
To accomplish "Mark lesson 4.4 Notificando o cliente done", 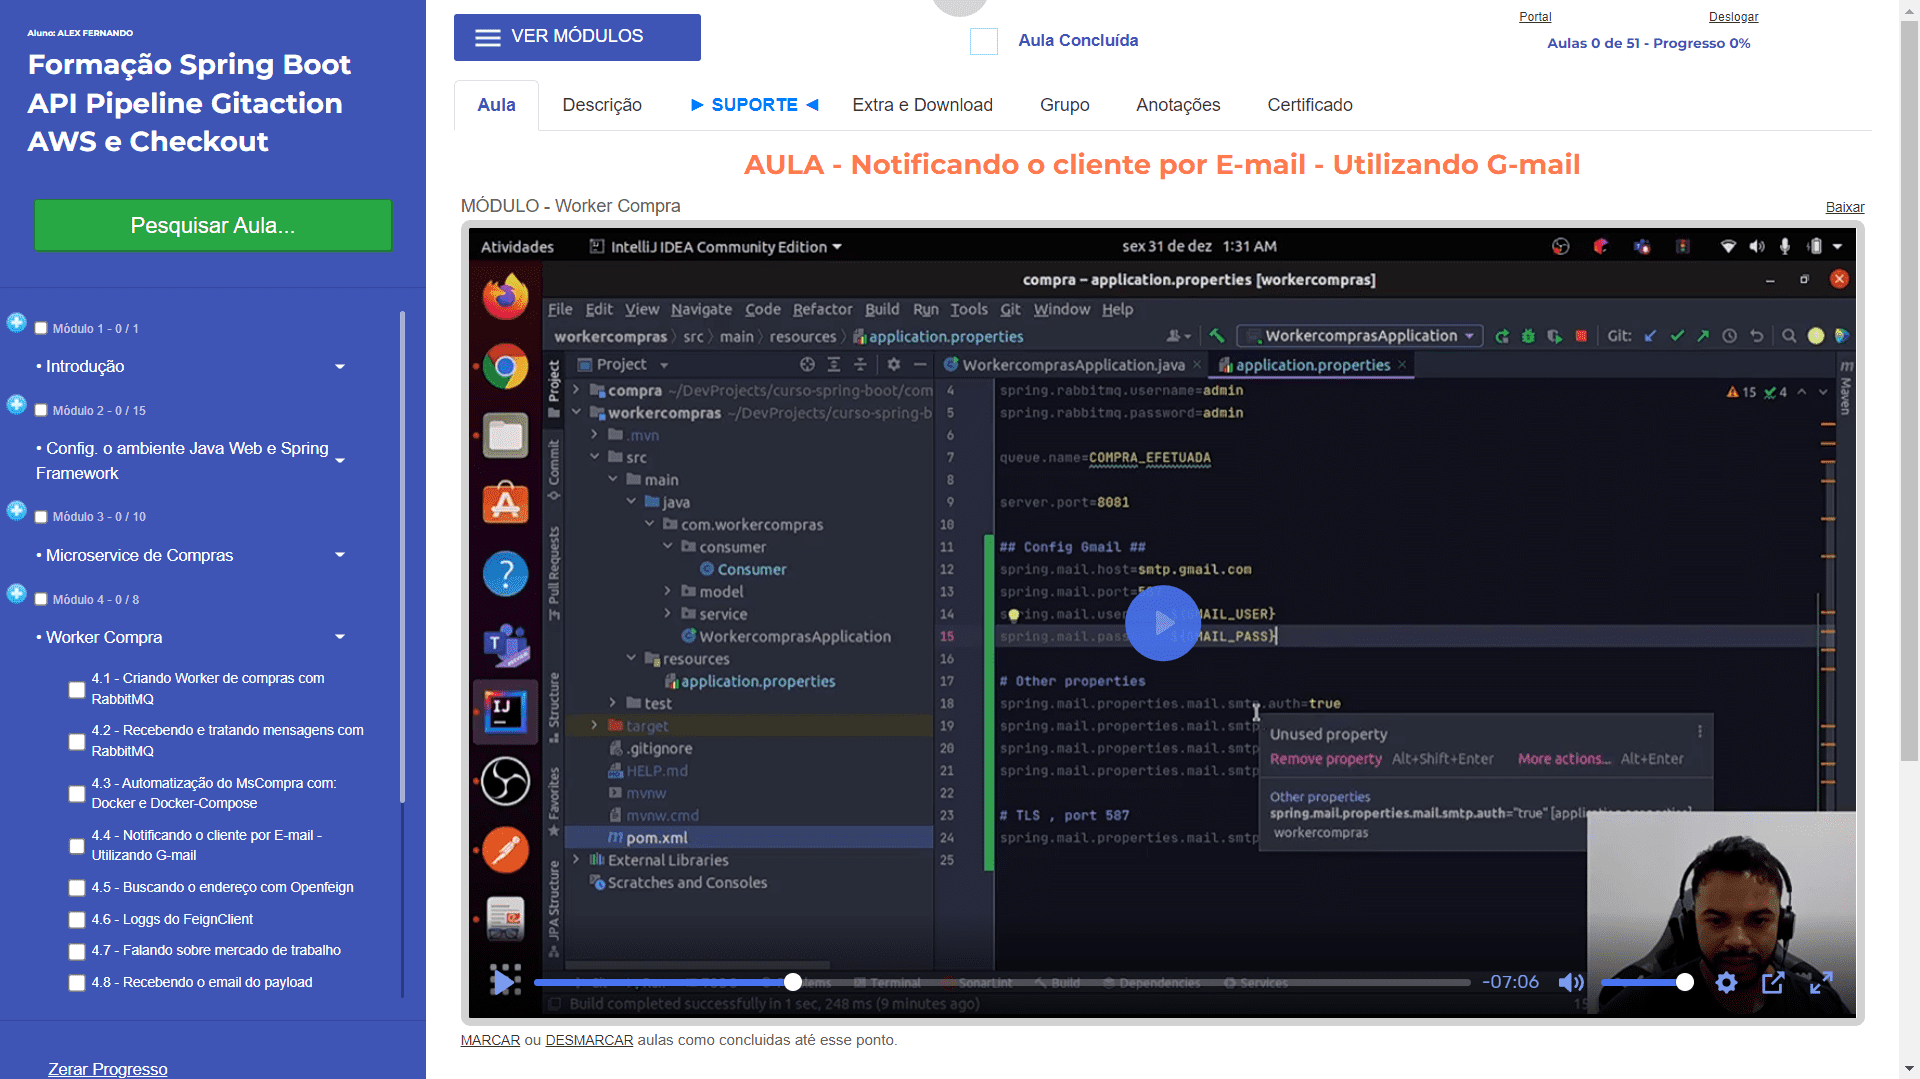I will pos(77,846).
